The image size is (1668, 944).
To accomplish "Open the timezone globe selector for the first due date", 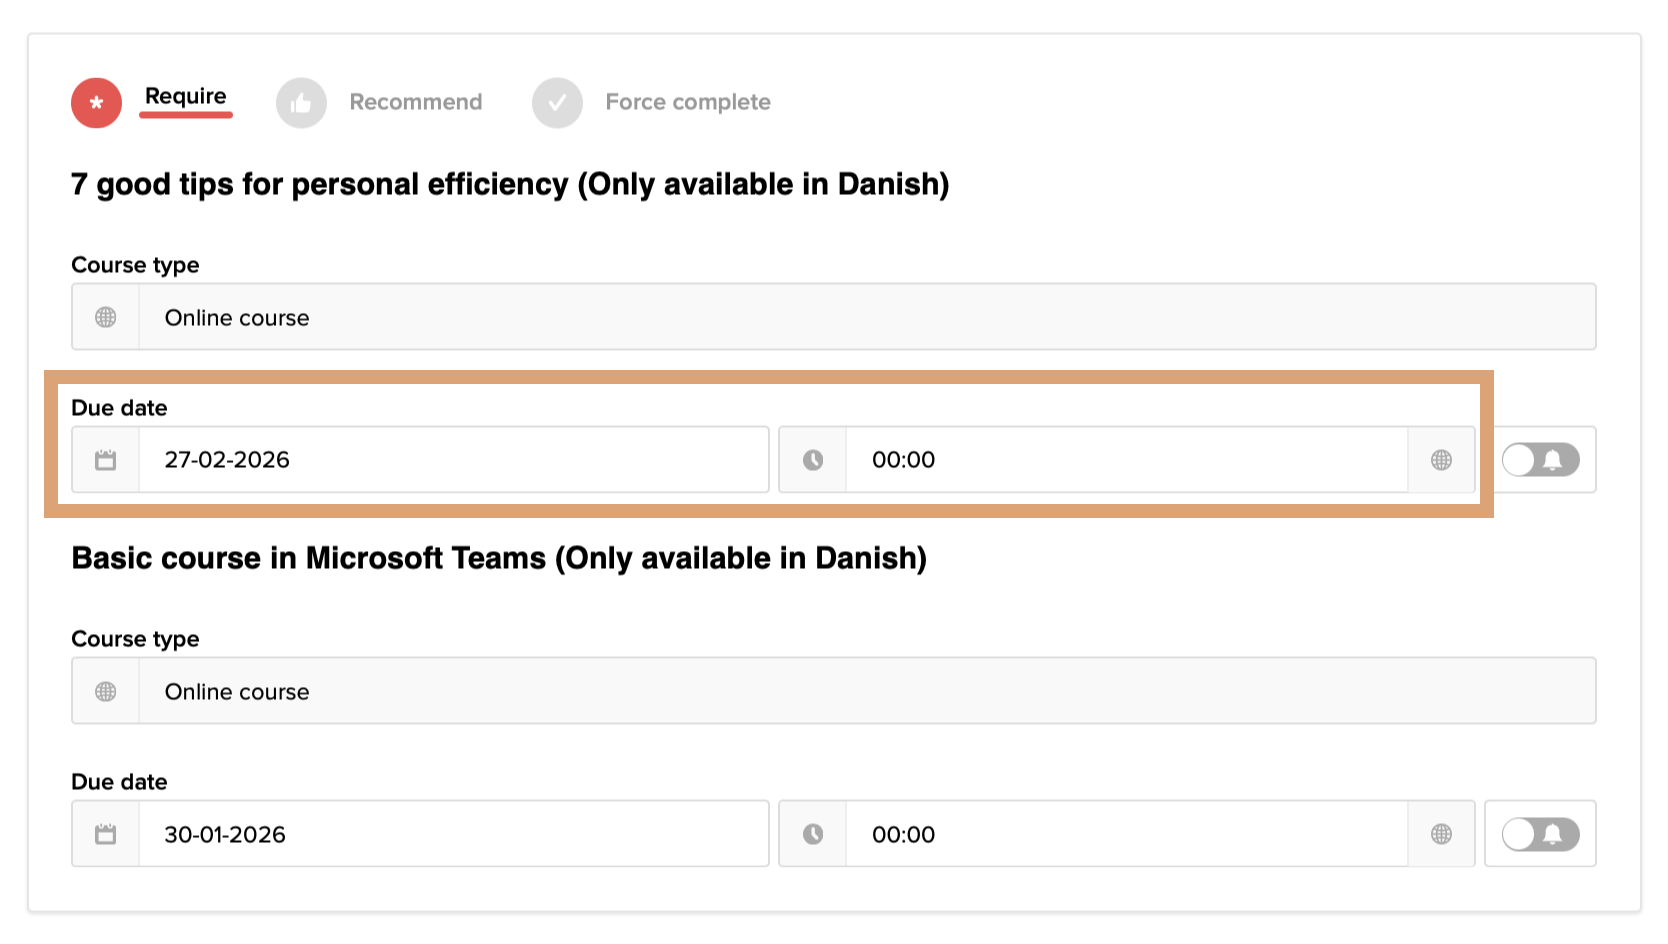I will (1441, 460).
